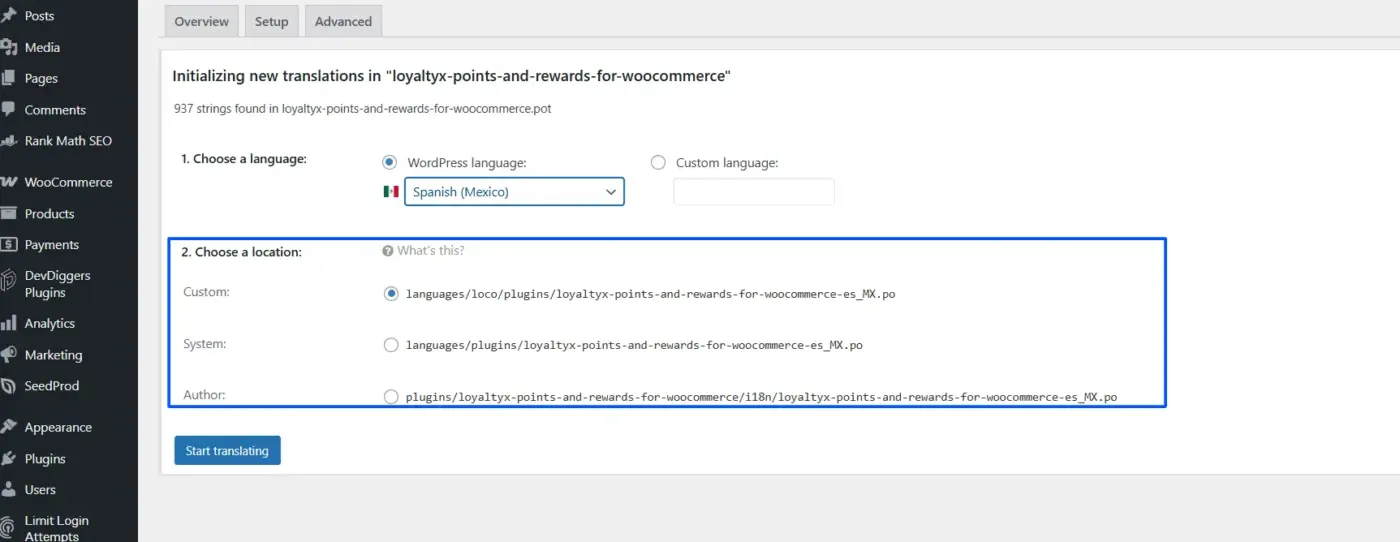
Task: Choose the System location radio button
Action: tap(391, 345)
